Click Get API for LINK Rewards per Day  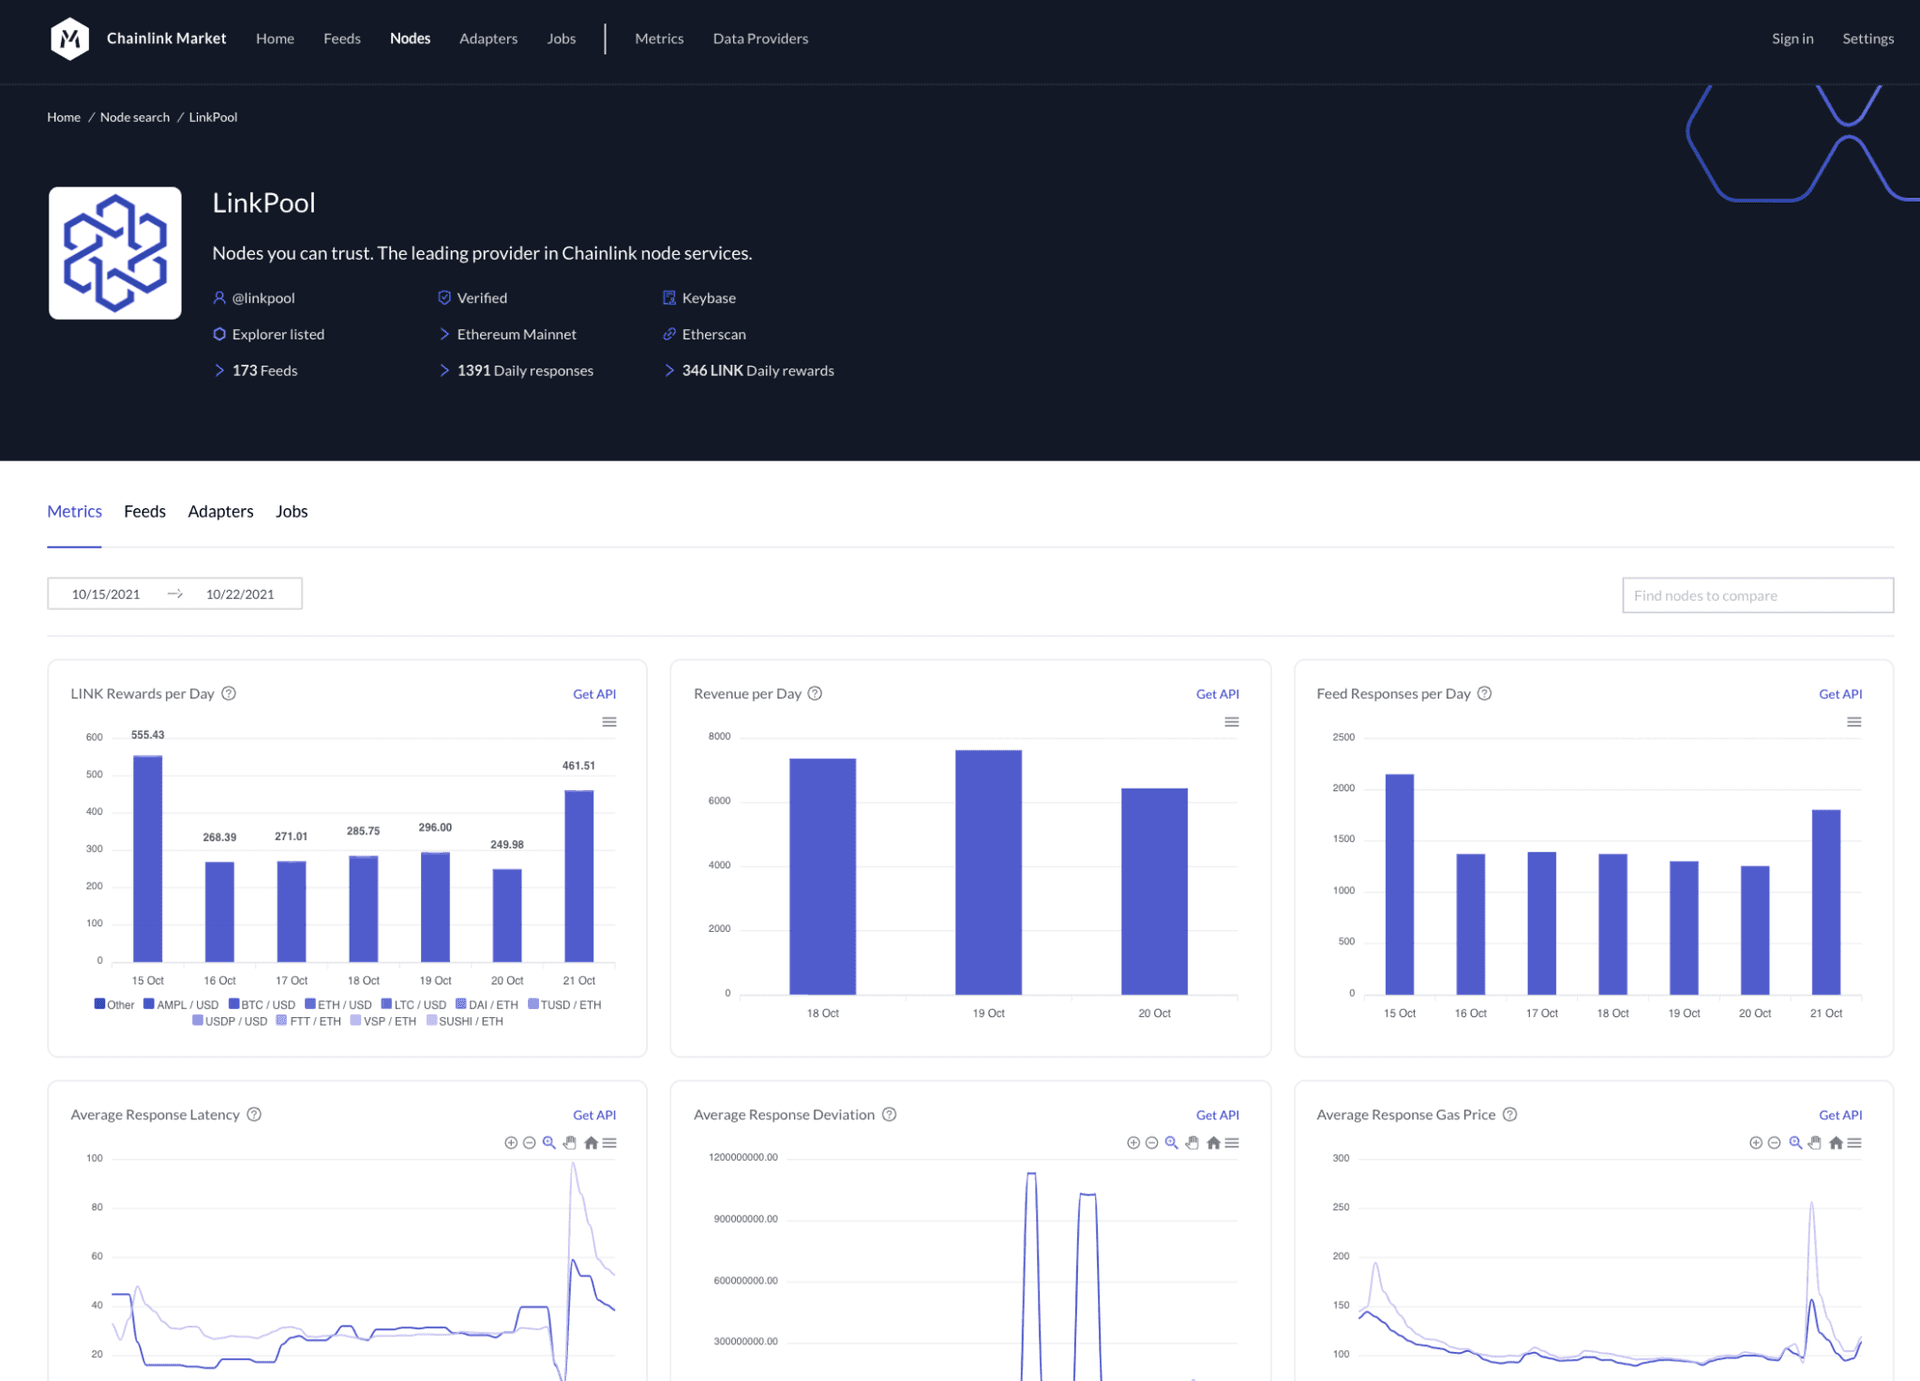pyautogui.click(x=594, y=693)
